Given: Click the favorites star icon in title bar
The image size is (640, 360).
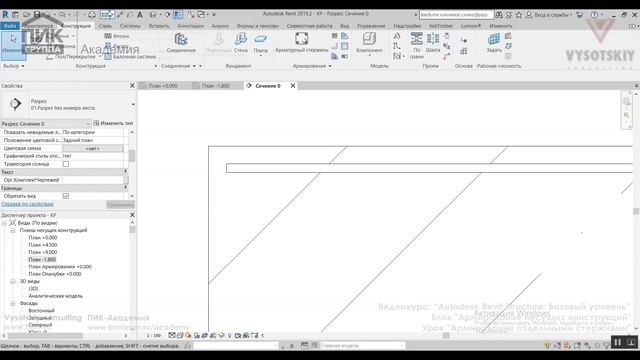Looking at the screenshot, I should (519, 15).
